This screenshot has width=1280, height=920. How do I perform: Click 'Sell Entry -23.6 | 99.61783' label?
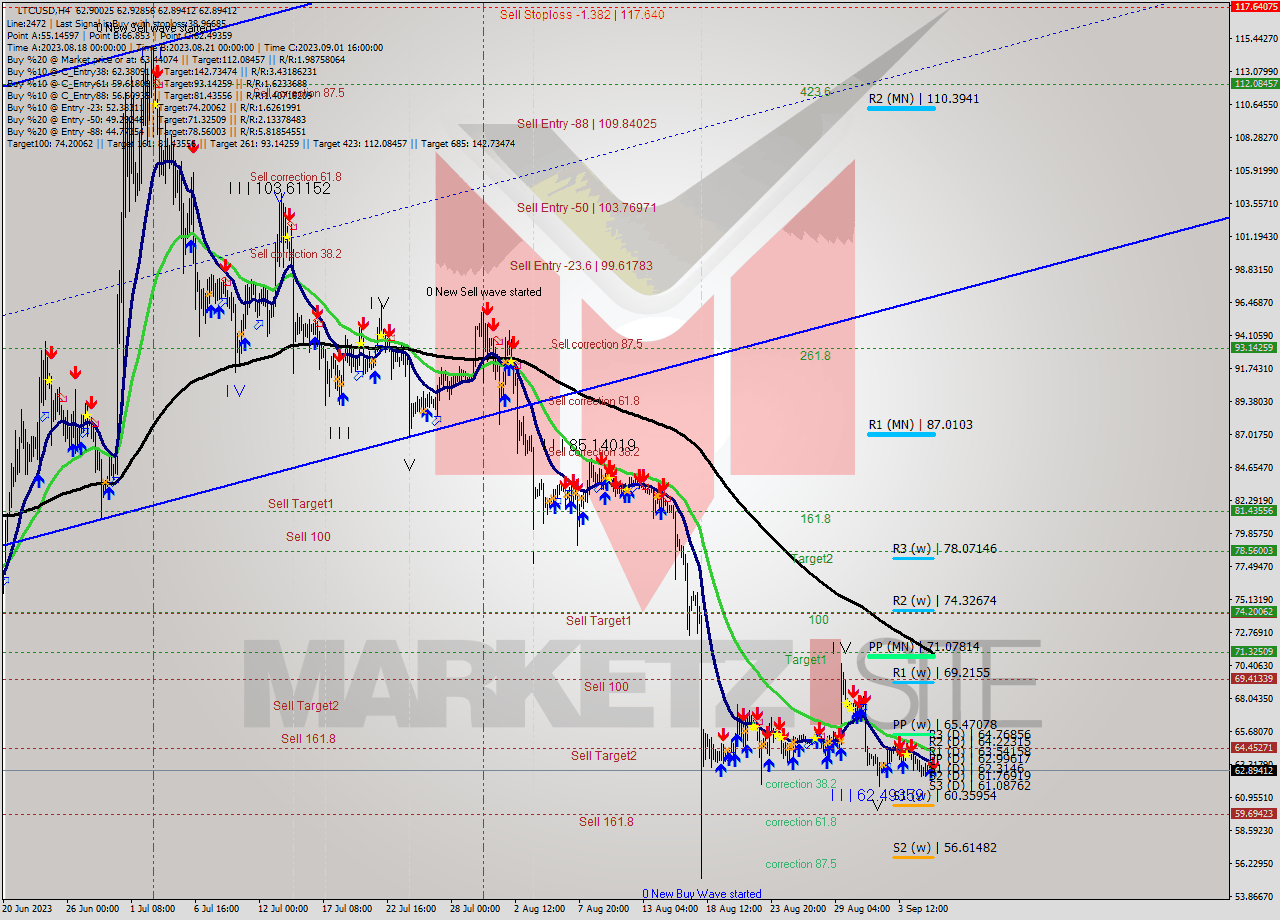click(581, 266)
